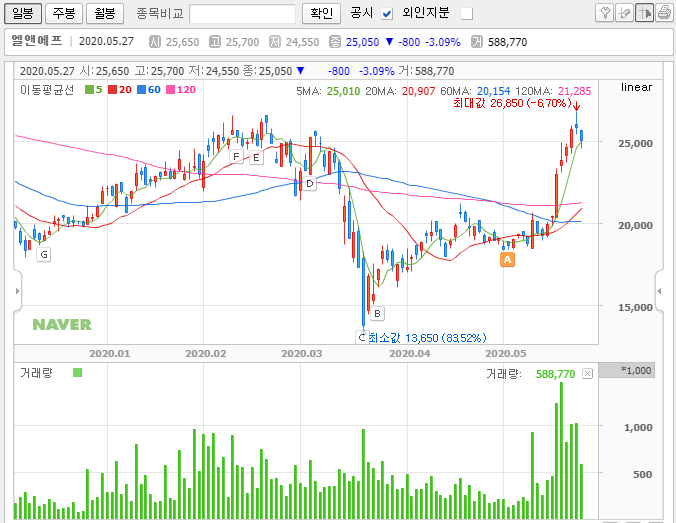This screenshot has width=676, height=523.
Task: Click the 확인 confirm button
Action: click(x=321, y=13)
